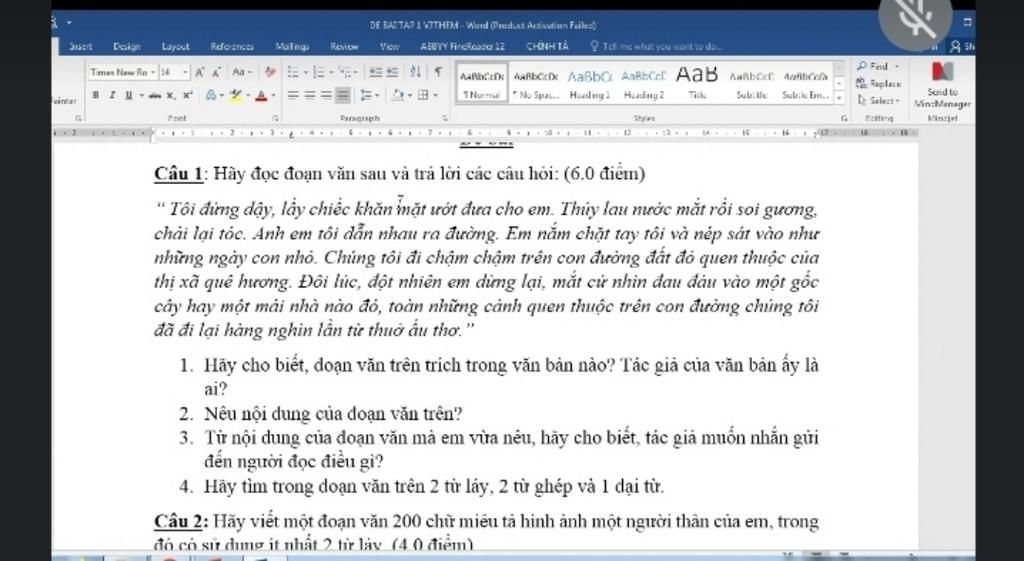Justify the paragraph text
The image size is (1024, 561).
[x=343, y=95]
